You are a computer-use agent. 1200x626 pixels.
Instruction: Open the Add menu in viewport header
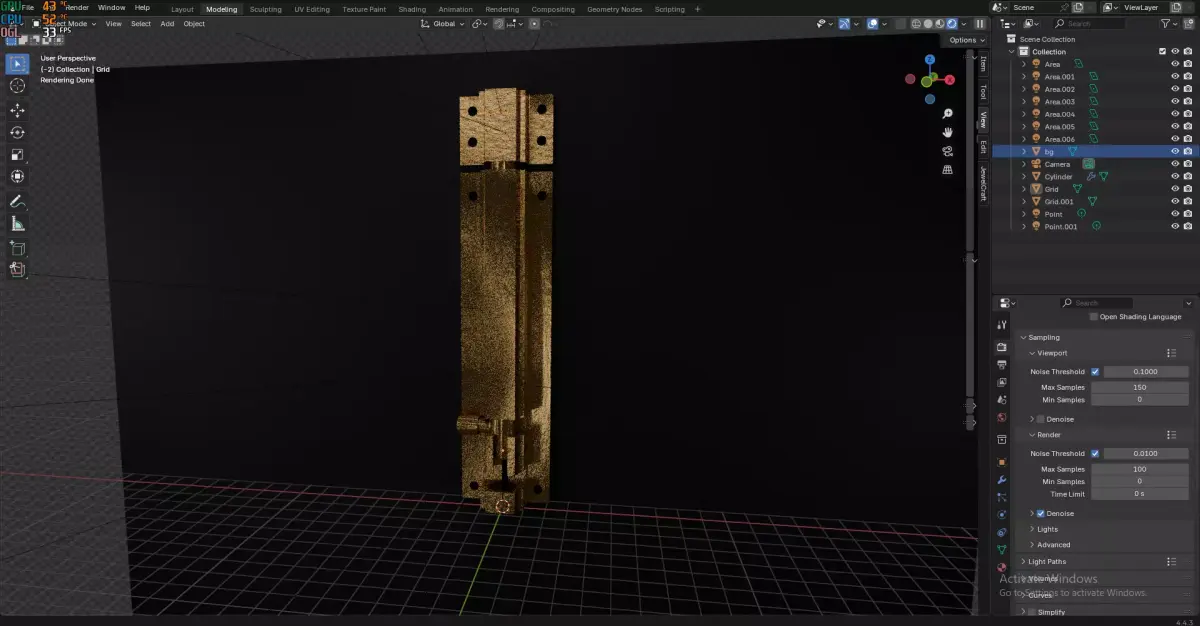pyautogui.click(x=167, y=23)
